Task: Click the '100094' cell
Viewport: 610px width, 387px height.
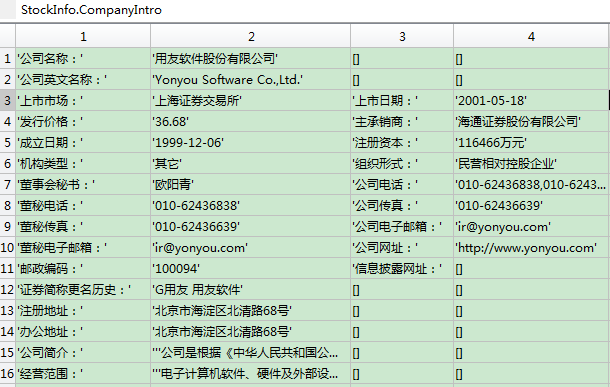Action: [251, 269]
